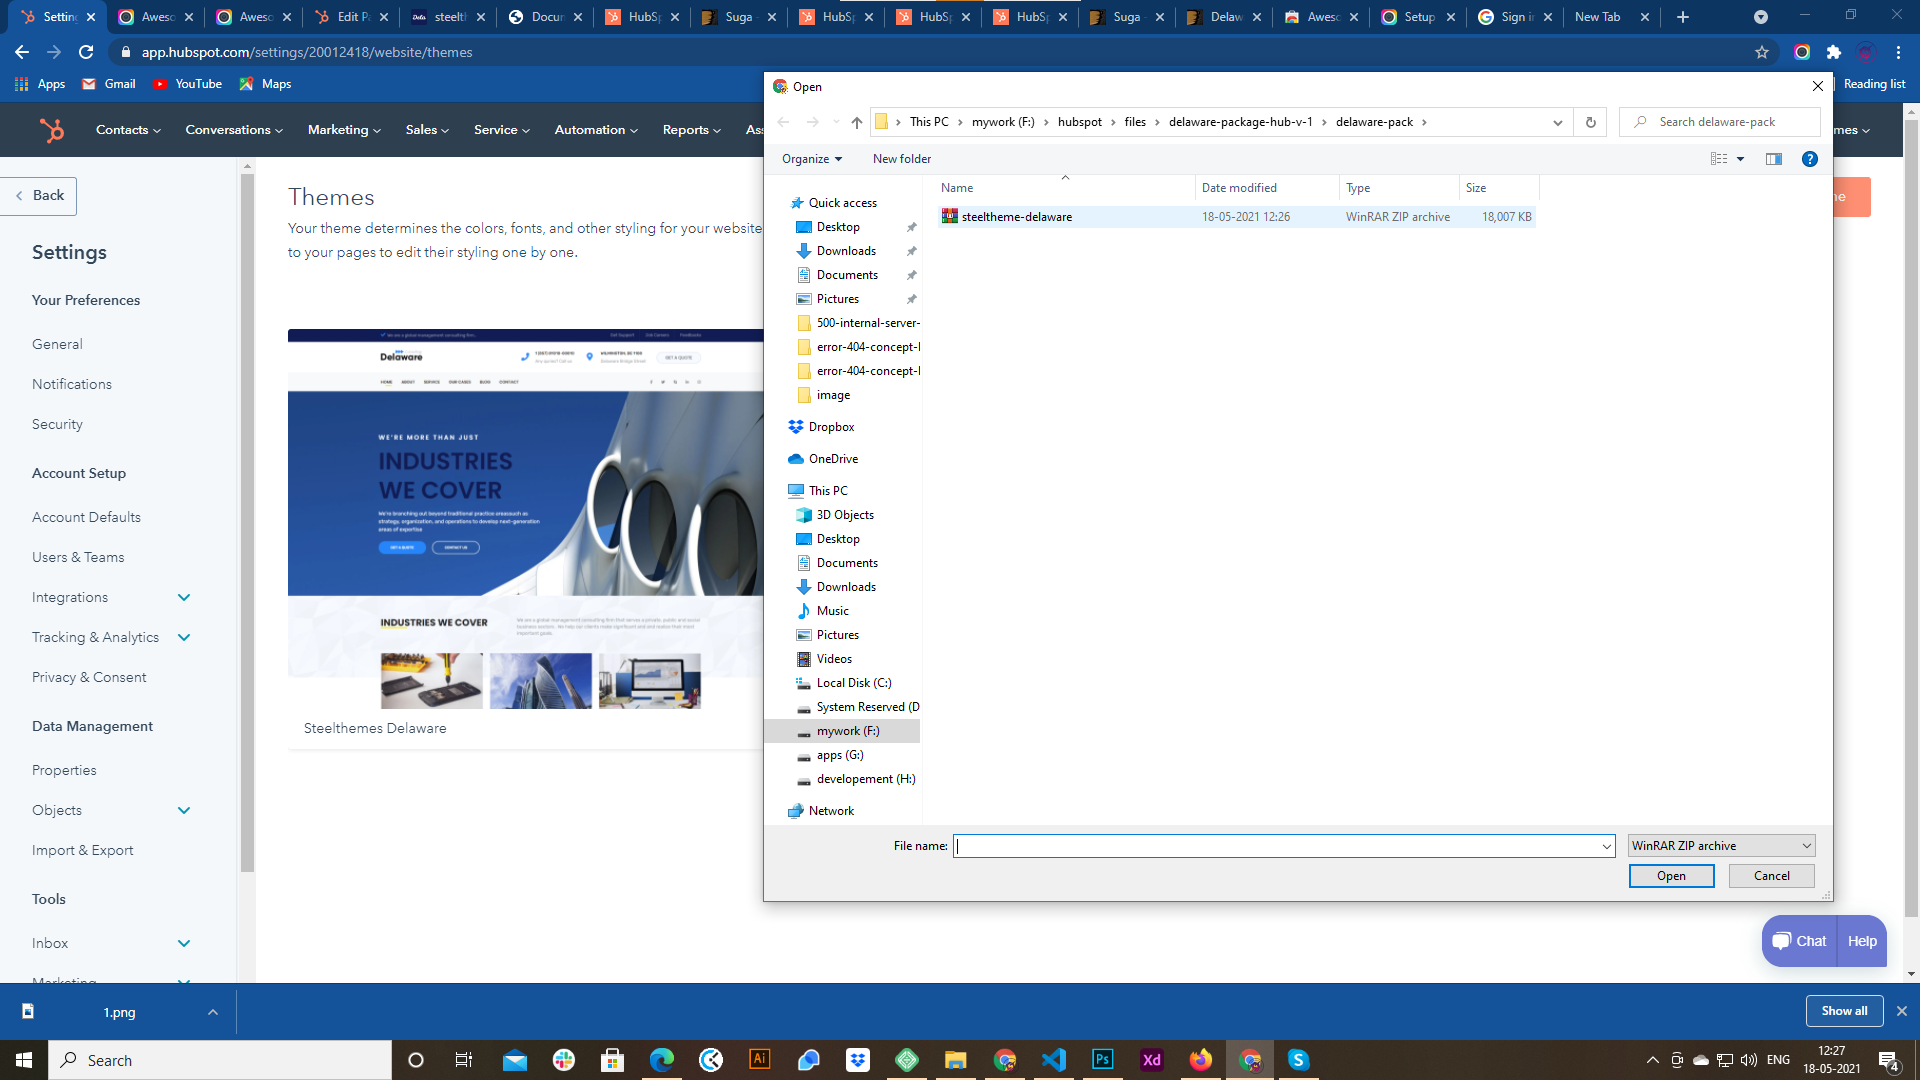Expand the Integrations settings section
The height and width of the screenshot is (1080, 1920).
tap(184, 597)
